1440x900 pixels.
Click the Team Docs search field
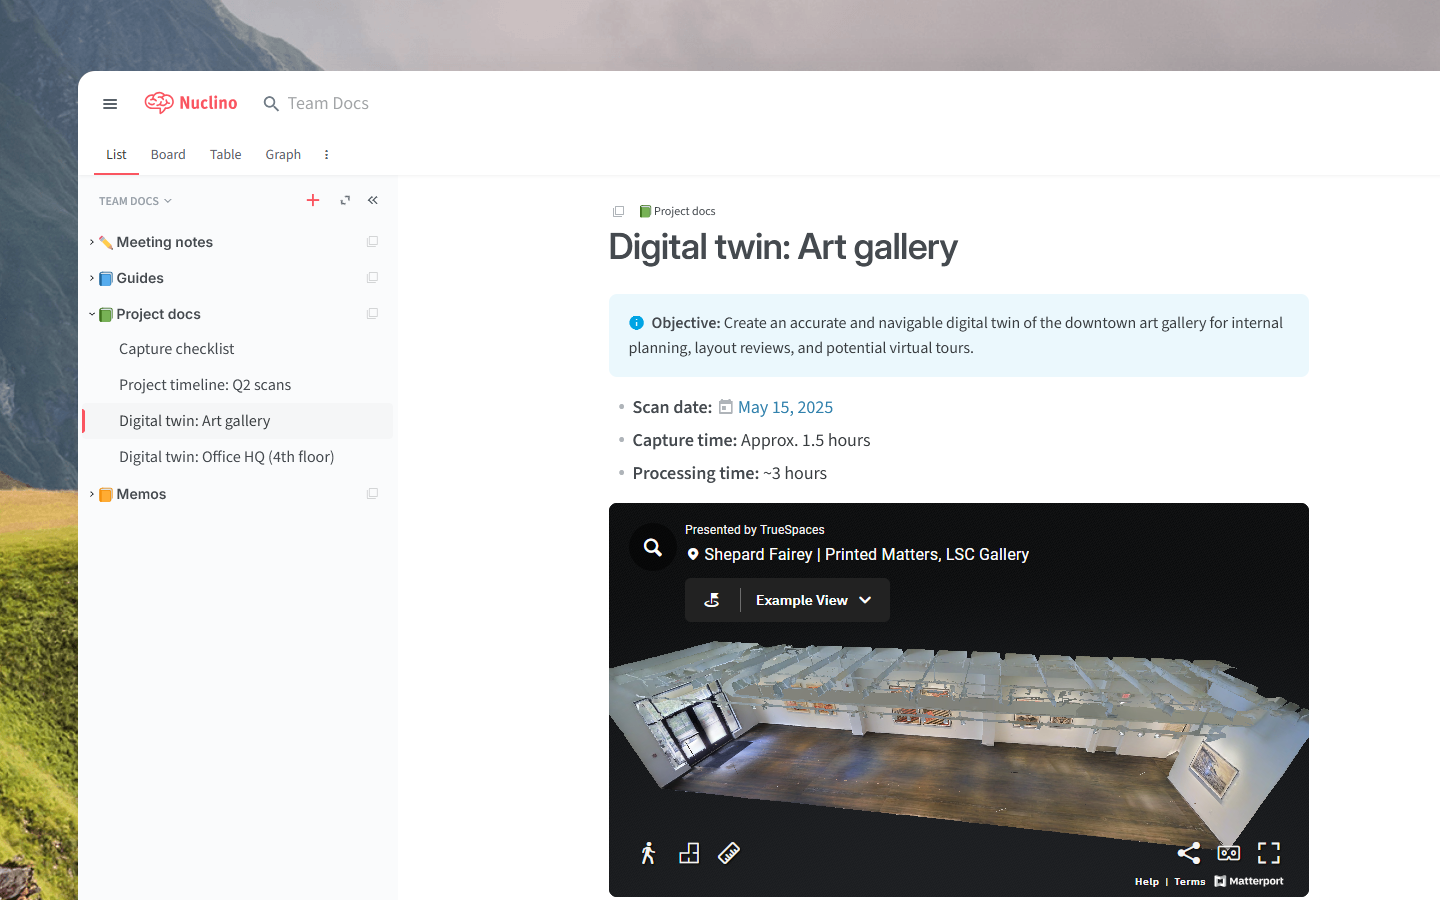[x=326, y=103]
